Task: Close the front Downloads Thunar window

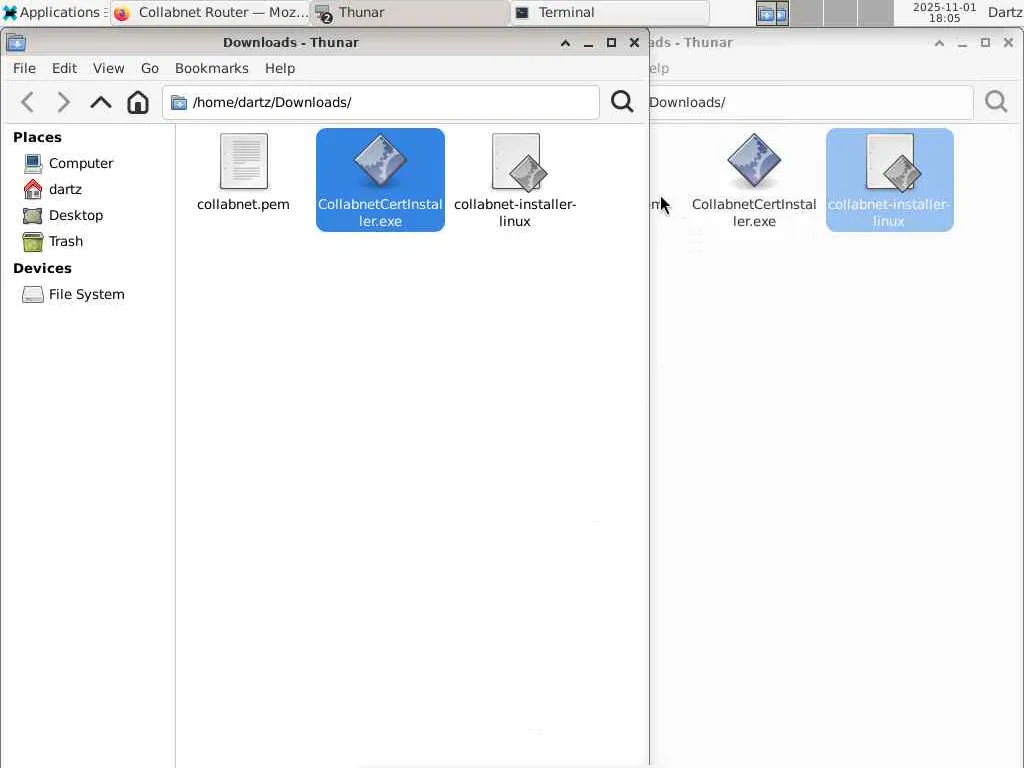Action: (634, 42)
